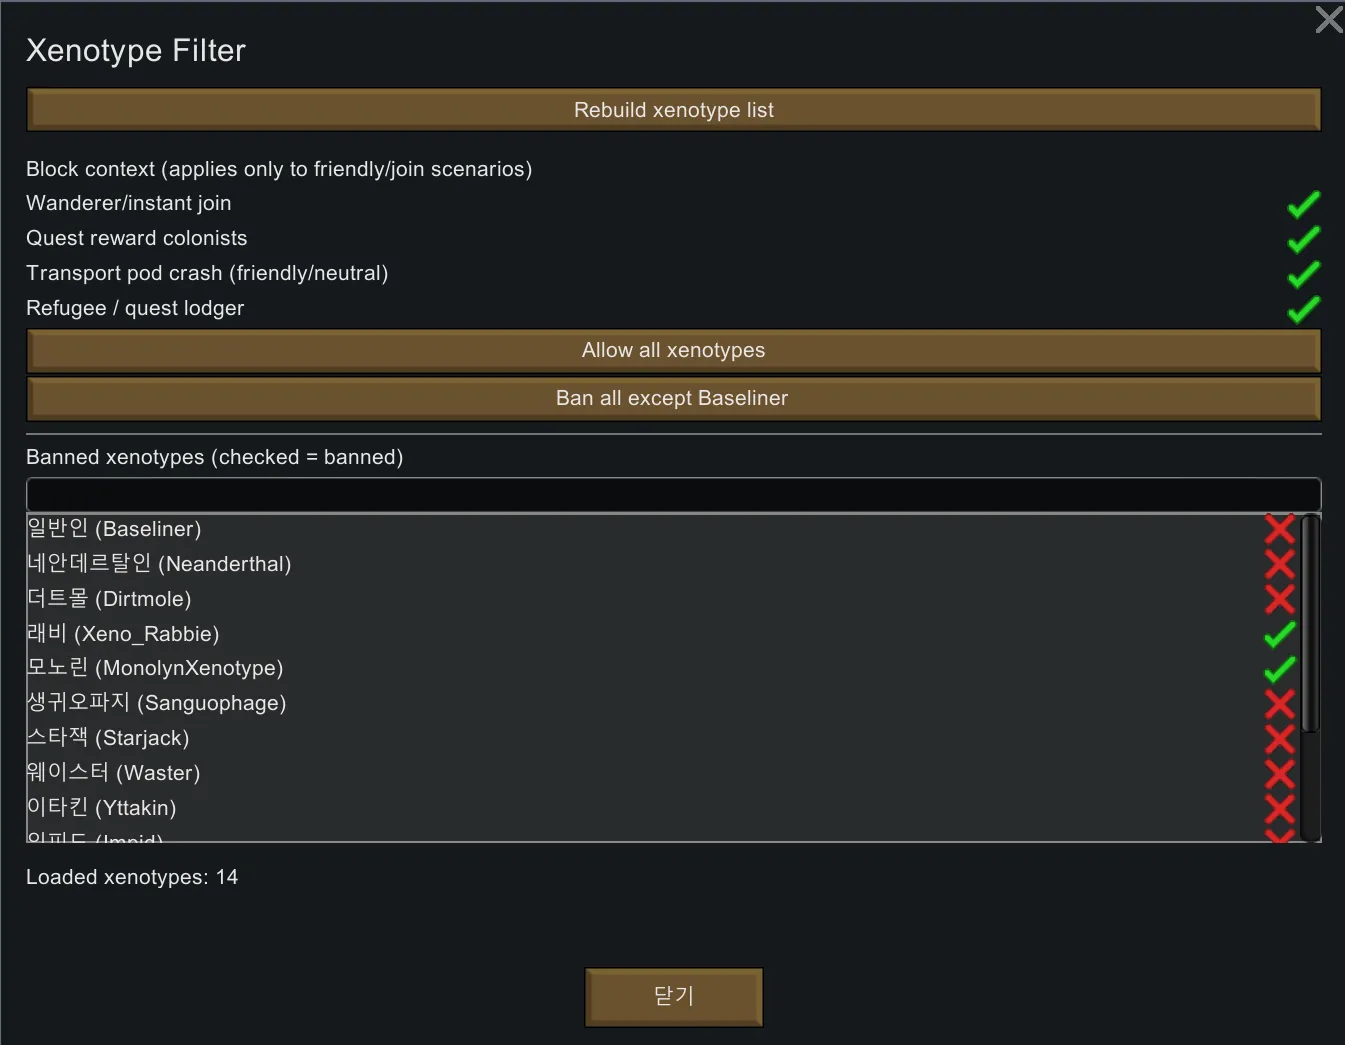
Task: Toggle Quest reward colonists checkmark
Action: pyautogui.click(x=1303, y=239)
